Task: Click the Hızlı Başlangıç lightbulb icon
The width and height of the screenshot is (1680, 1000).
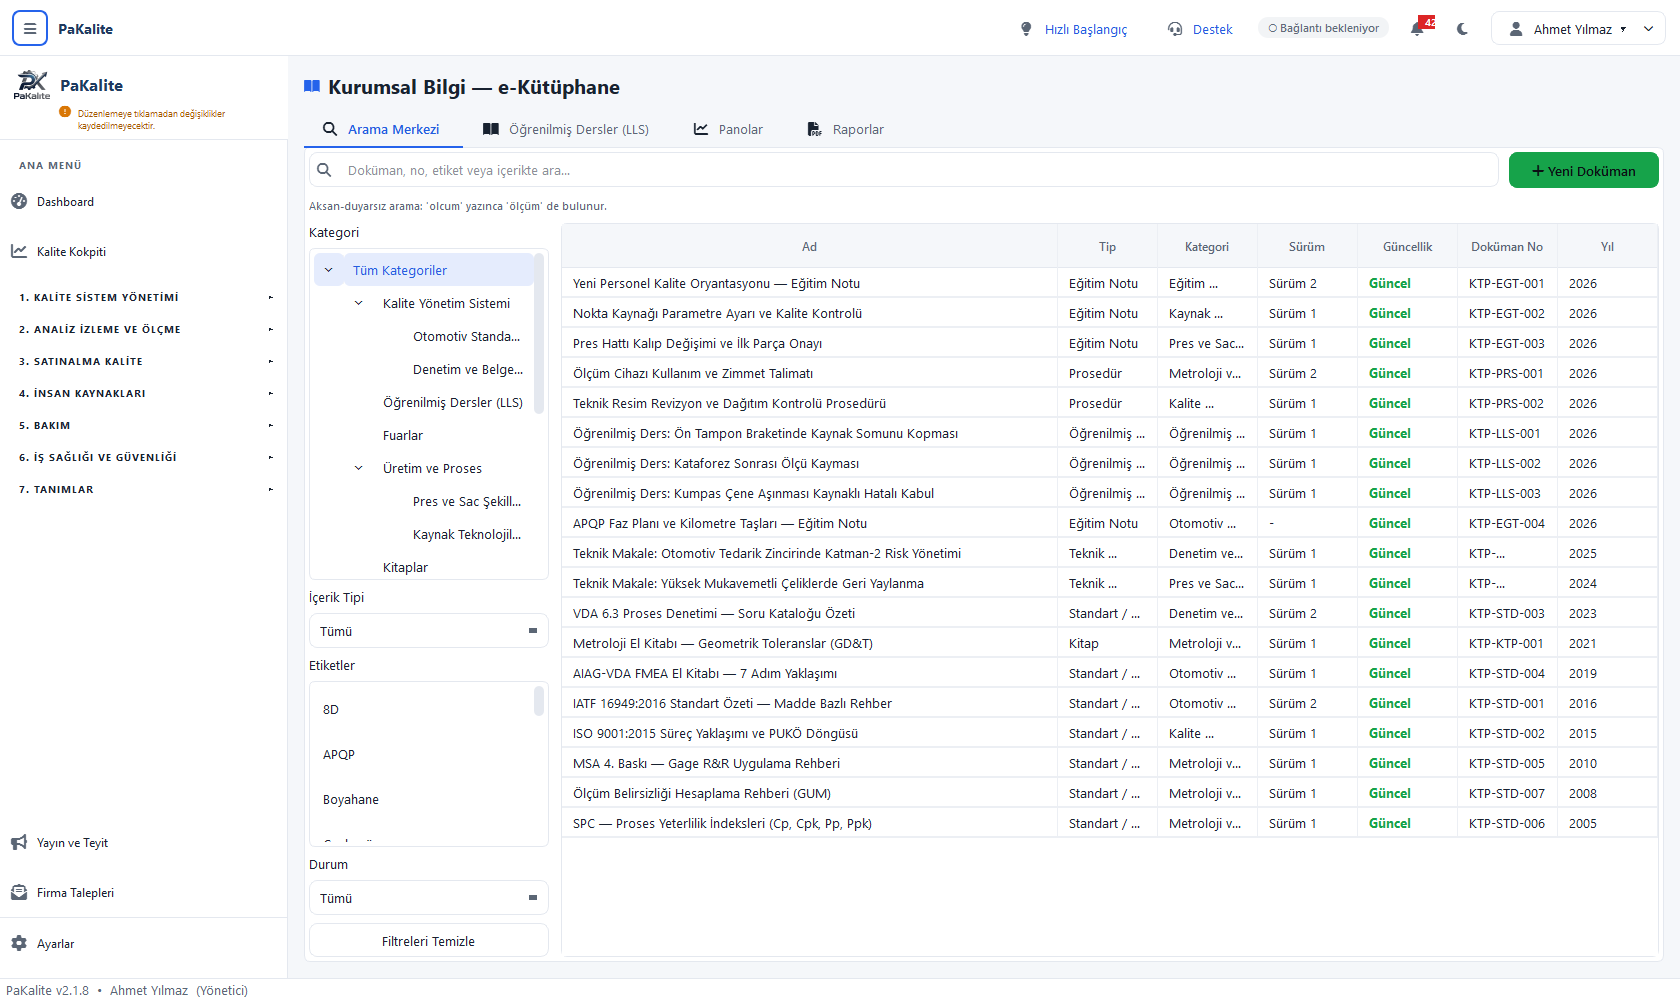Action: (x=1026, y=29)
